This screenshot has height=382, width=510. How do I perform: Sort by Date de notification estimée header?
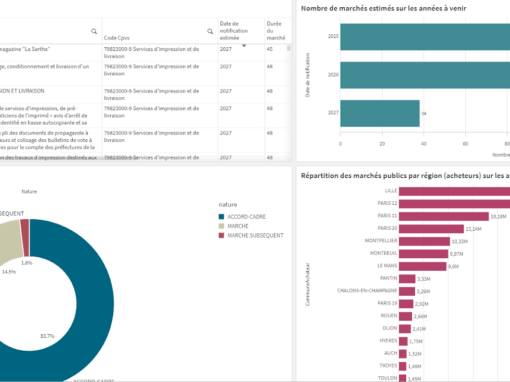click(x=234, y=31)
